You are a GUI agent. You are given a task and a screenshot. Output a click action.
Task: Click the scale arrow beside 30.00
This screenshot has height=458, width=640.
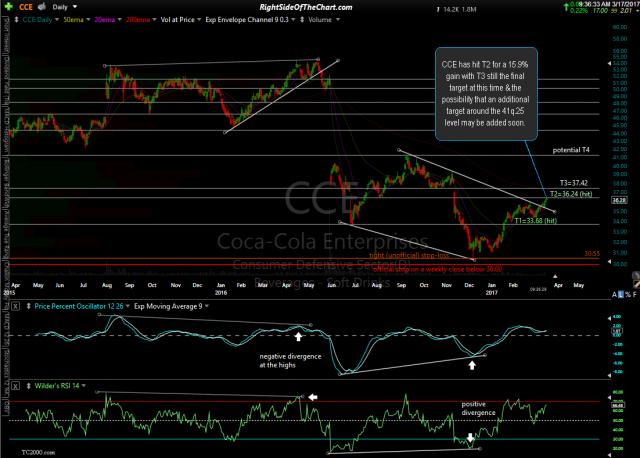coord(609,262)
